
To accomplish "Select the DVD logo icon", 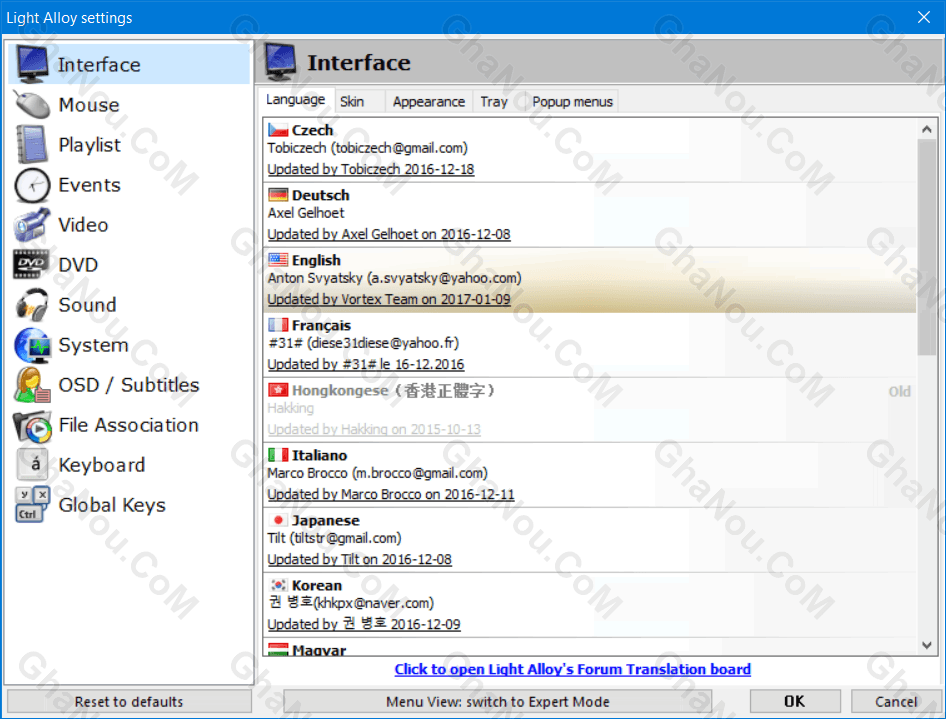I will 31,264.
